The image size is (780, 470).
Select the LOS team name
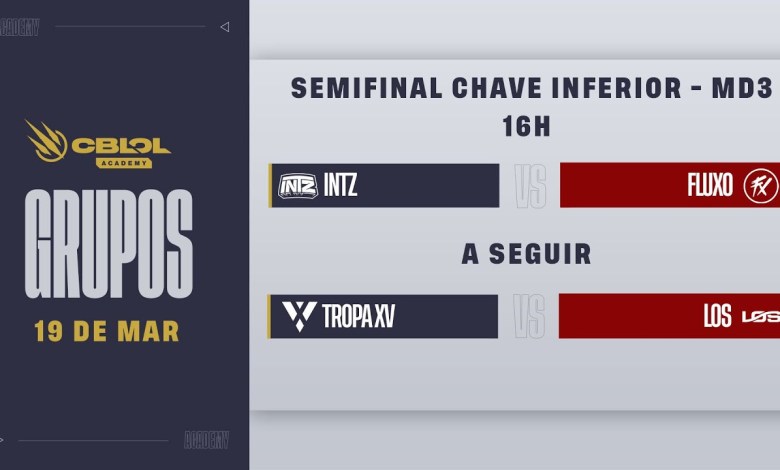point(717,317)
